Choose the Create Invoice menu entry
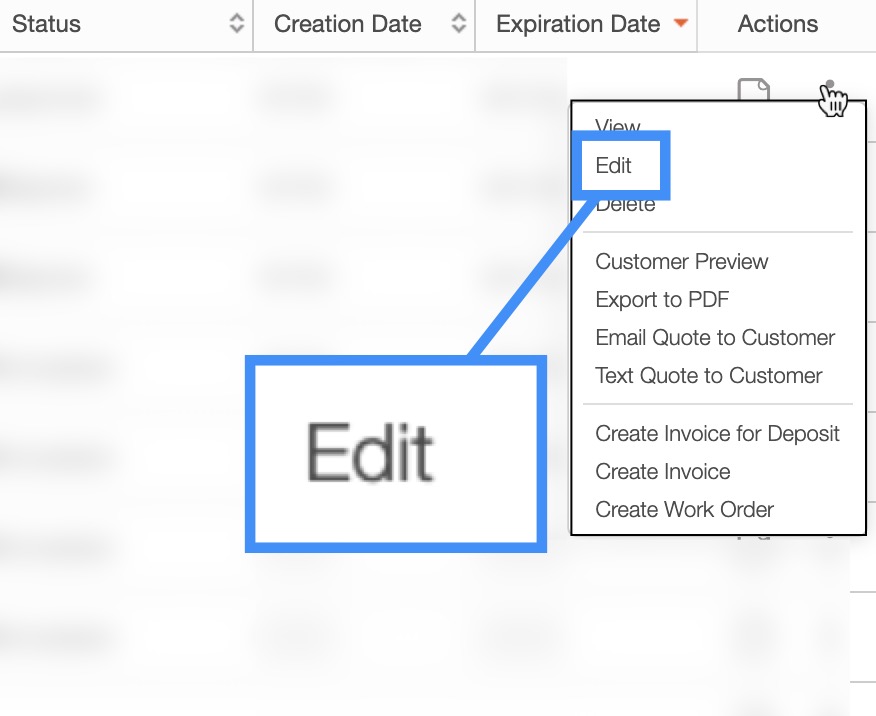Screen dimensions: 876x716 [x=663, y=472]
